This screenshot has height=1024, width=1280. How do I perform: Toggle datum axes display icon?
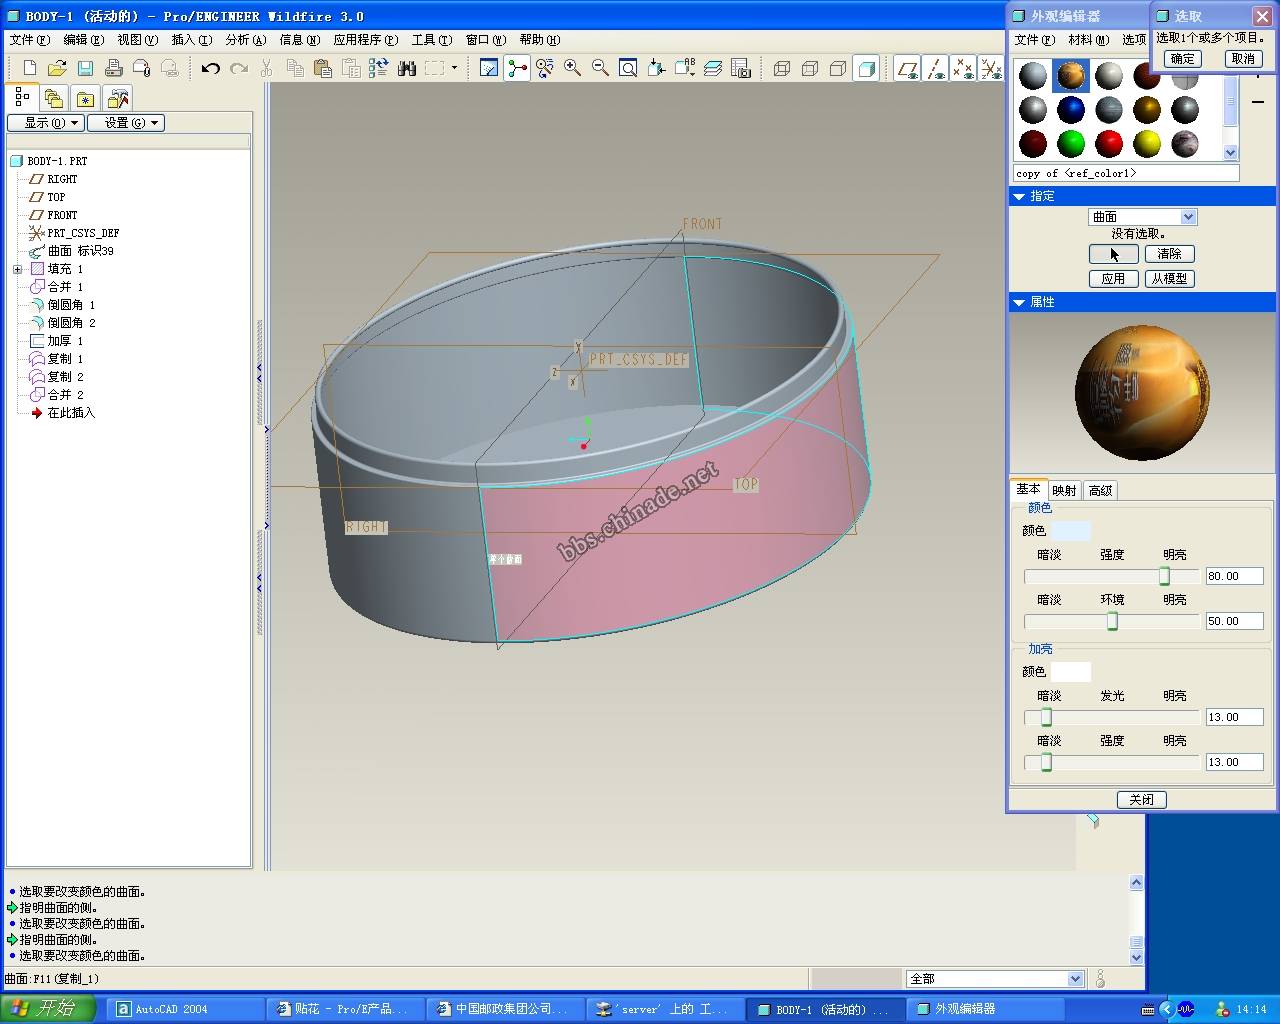tap(935, 68)
